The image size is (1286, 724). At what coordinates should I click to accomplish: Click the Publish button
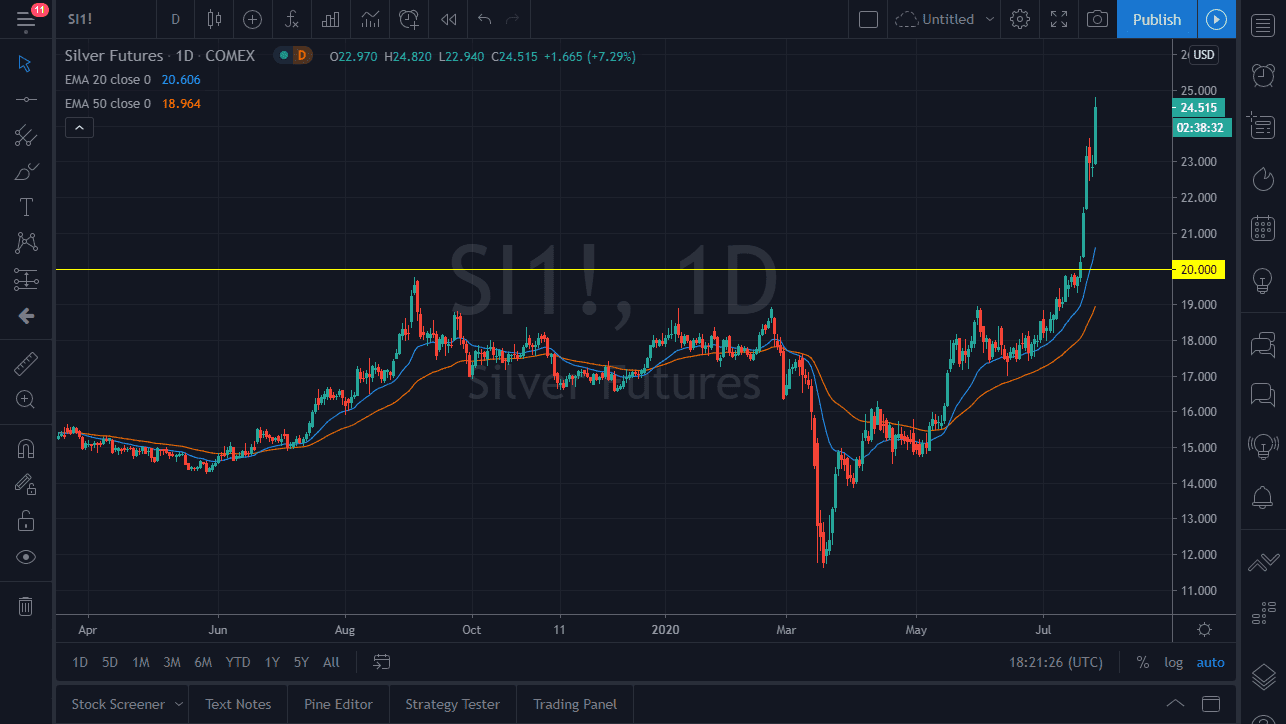coord(1156,19)
